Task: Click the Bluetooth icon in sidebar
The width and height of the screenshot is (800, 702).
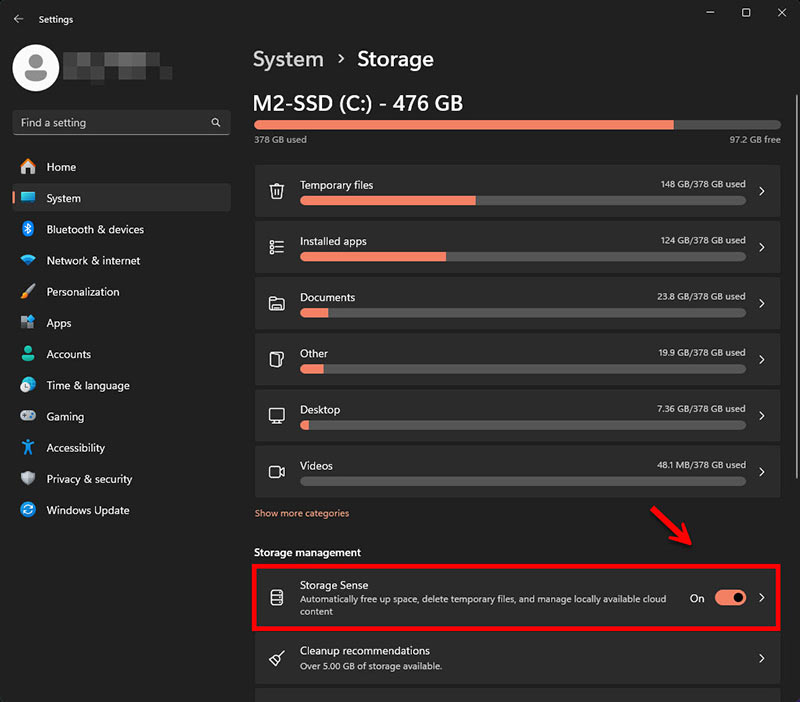Action: point(28,229)
